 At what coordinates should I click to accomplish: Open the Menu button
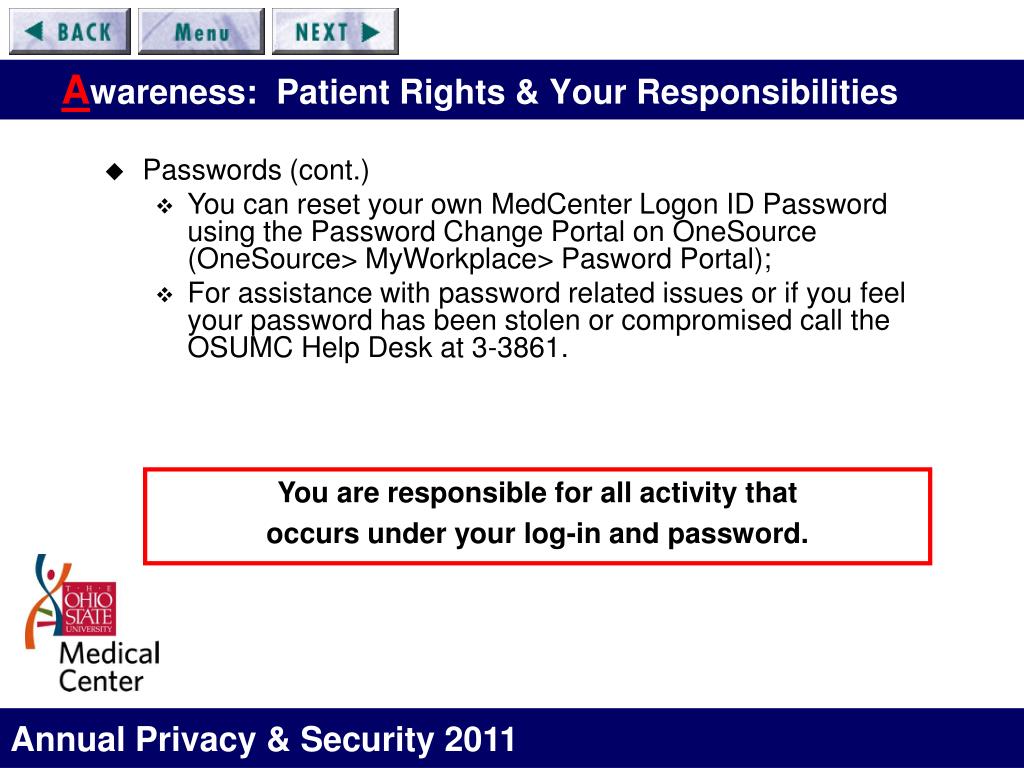[201, 31]
